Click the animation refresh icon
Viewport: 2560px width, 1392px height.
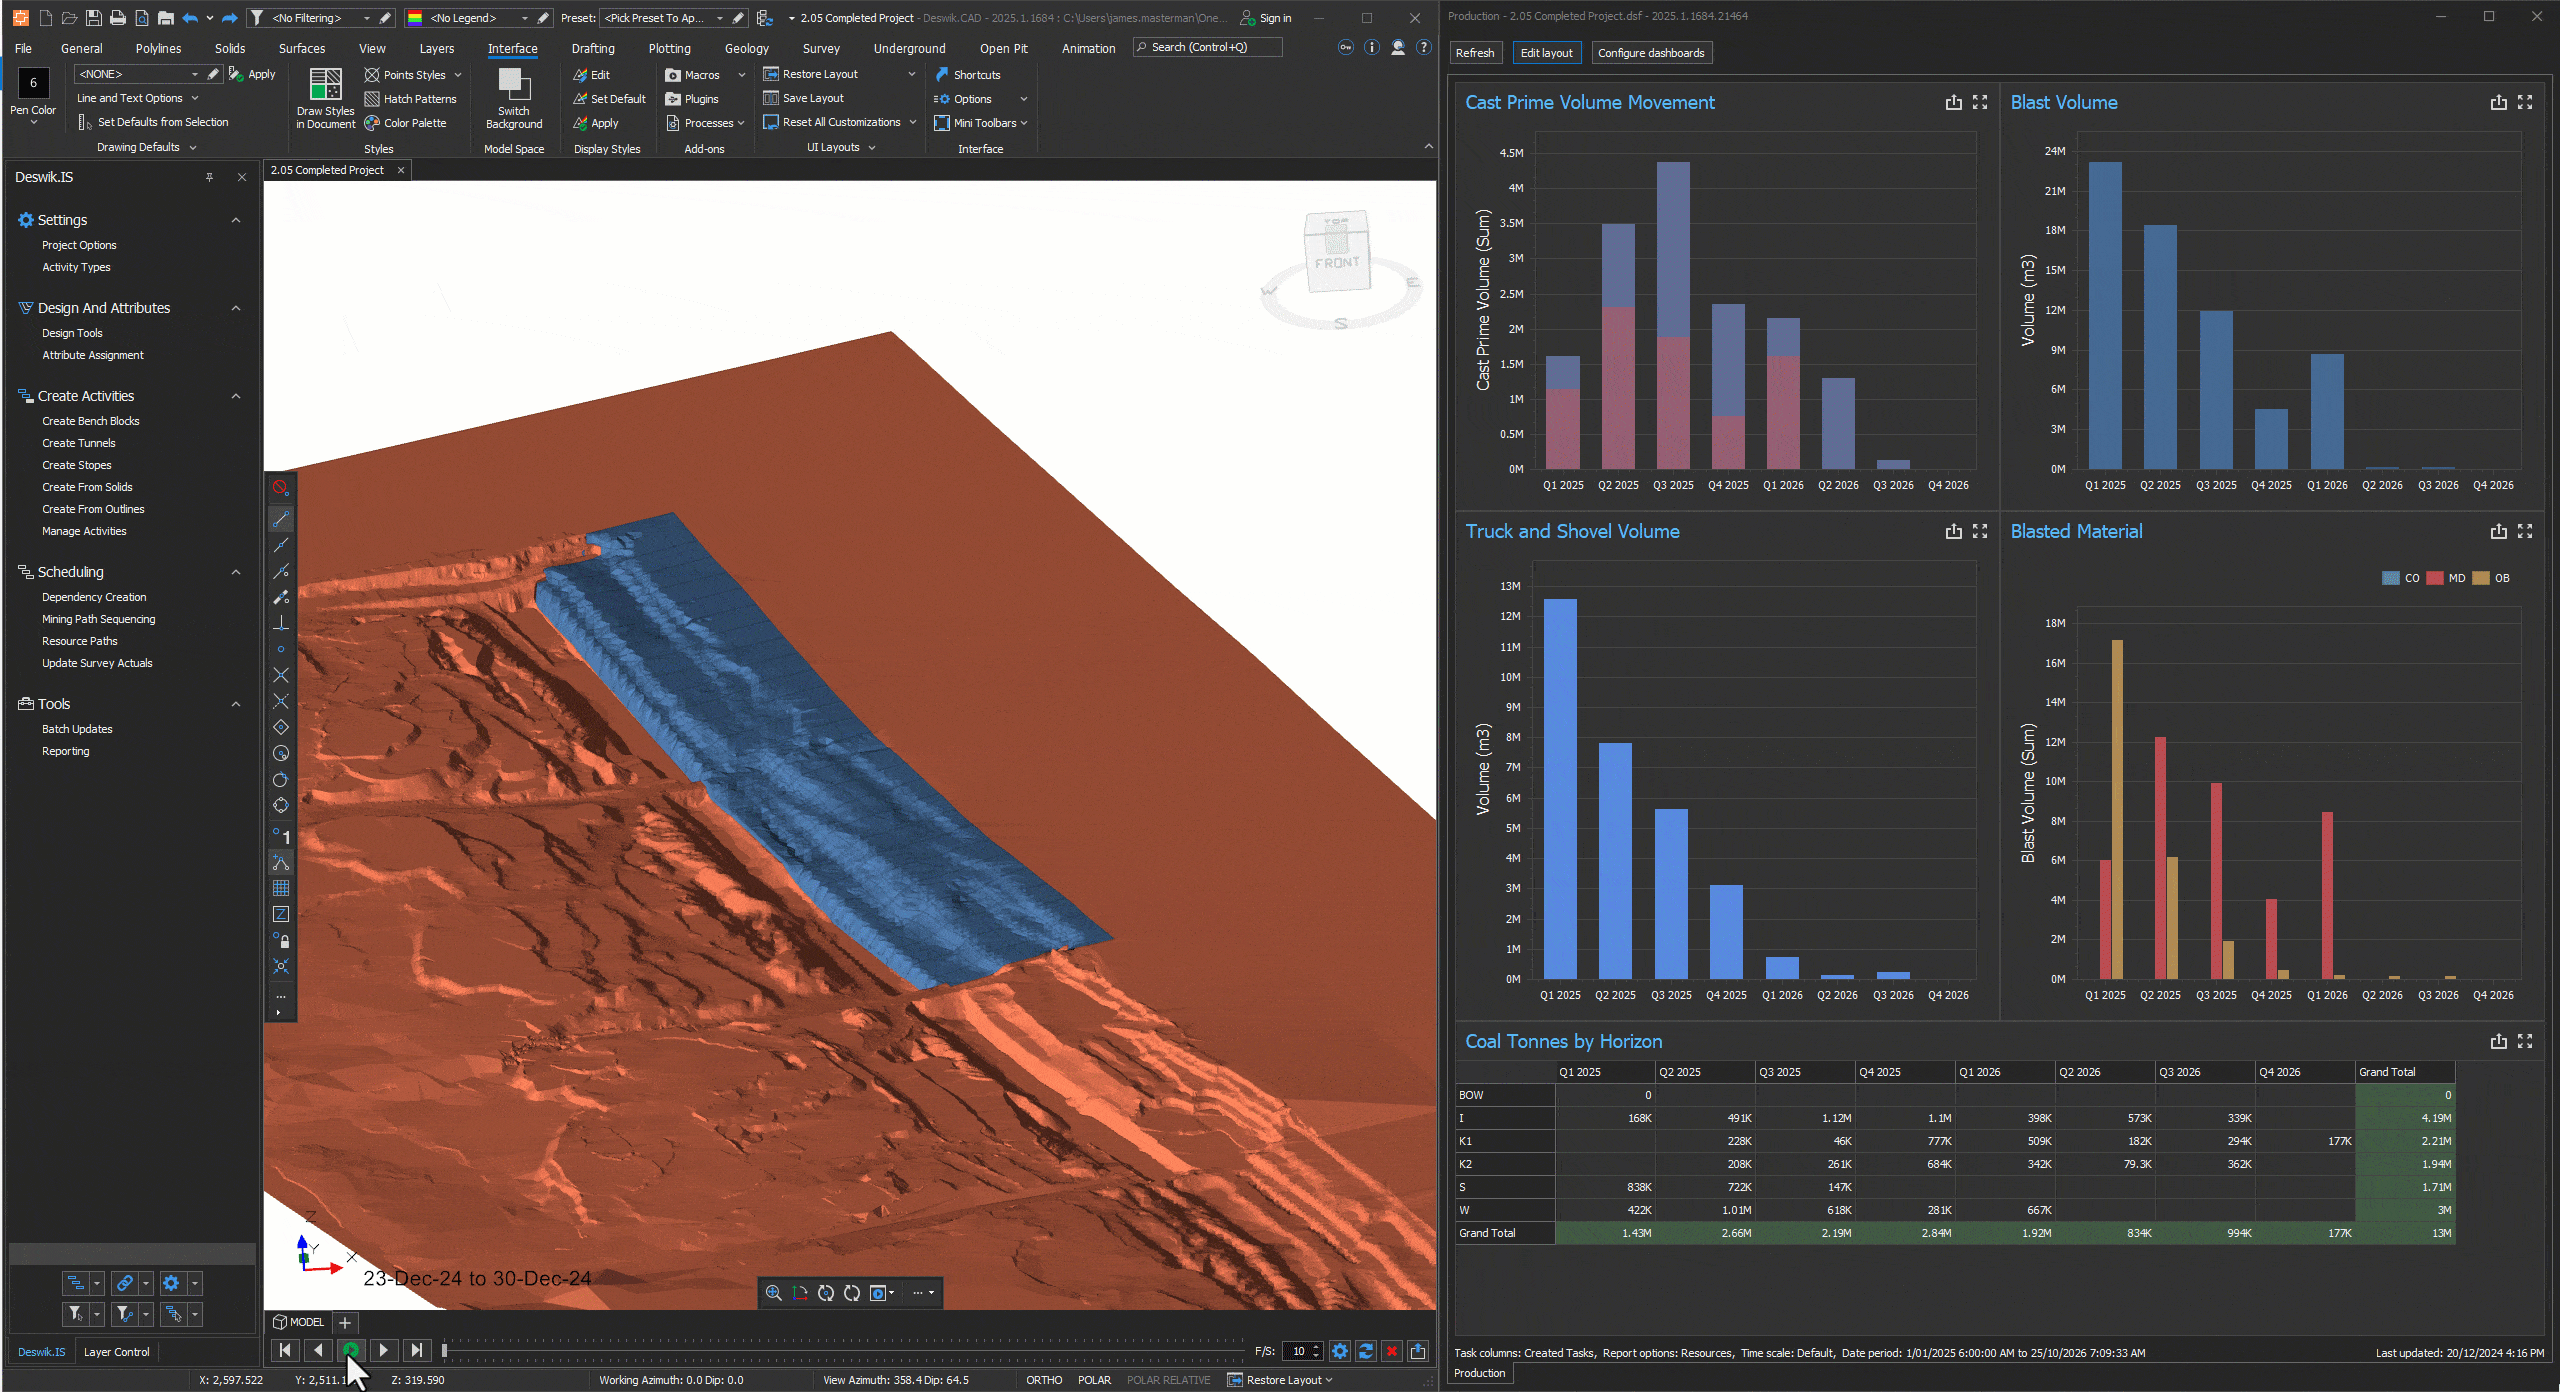tap(1366, 1351)
